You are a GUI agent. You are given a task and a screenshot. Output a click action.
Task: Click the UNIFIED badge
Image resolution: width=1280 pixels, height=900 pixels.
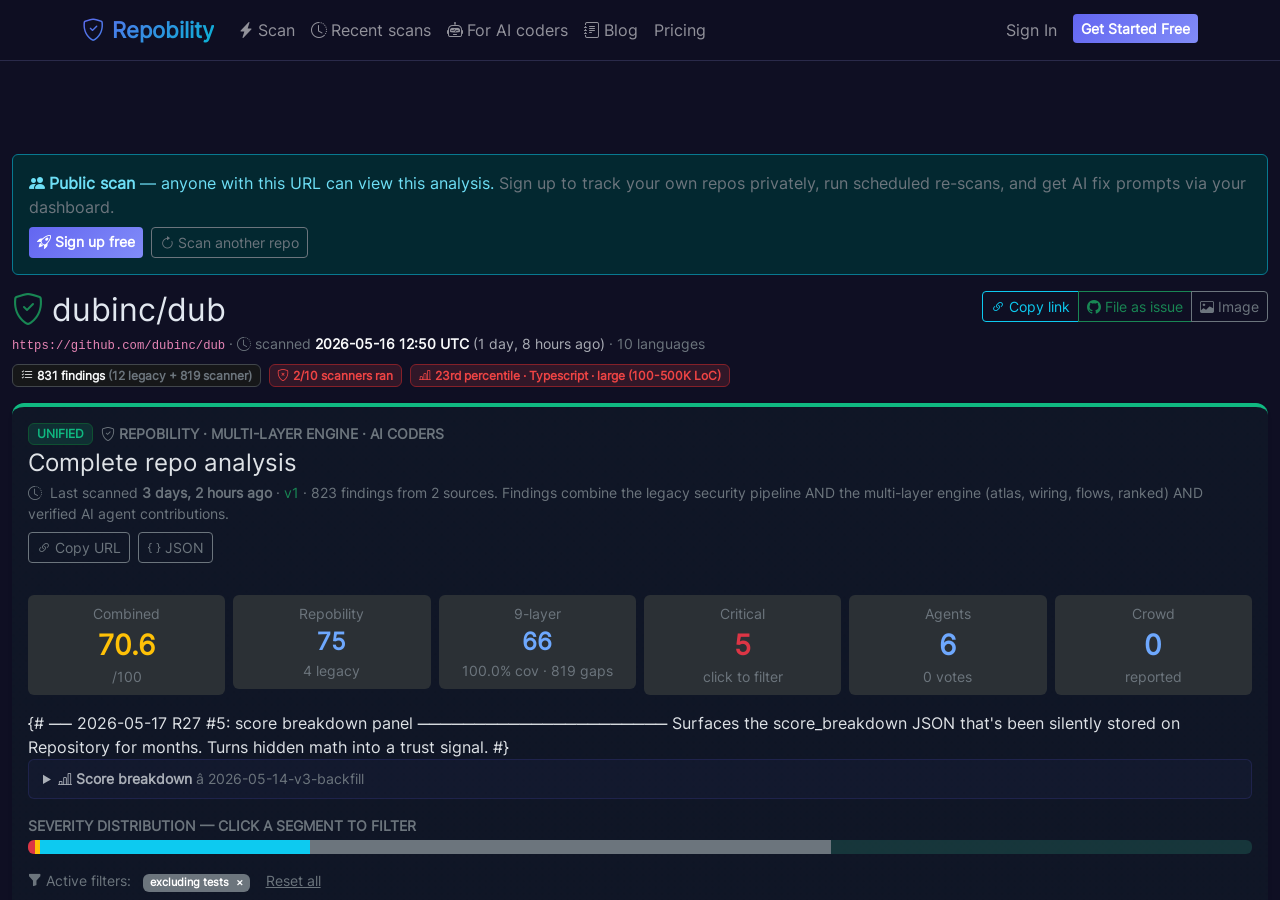click(60, 434)
